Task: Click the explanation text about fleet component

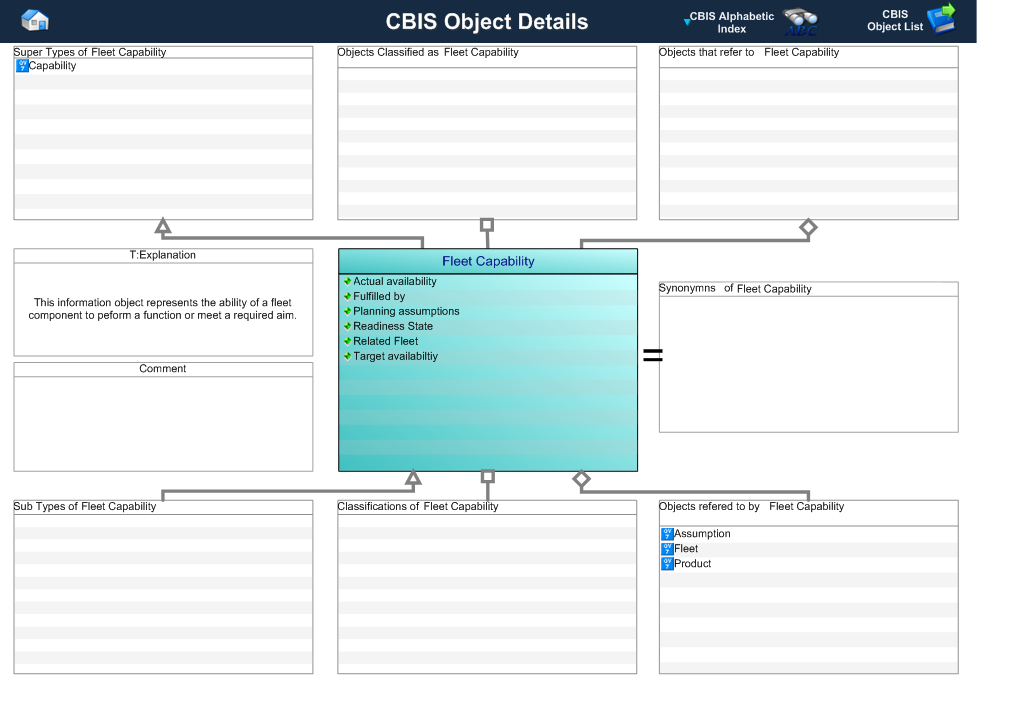Action: click(163, 309)
